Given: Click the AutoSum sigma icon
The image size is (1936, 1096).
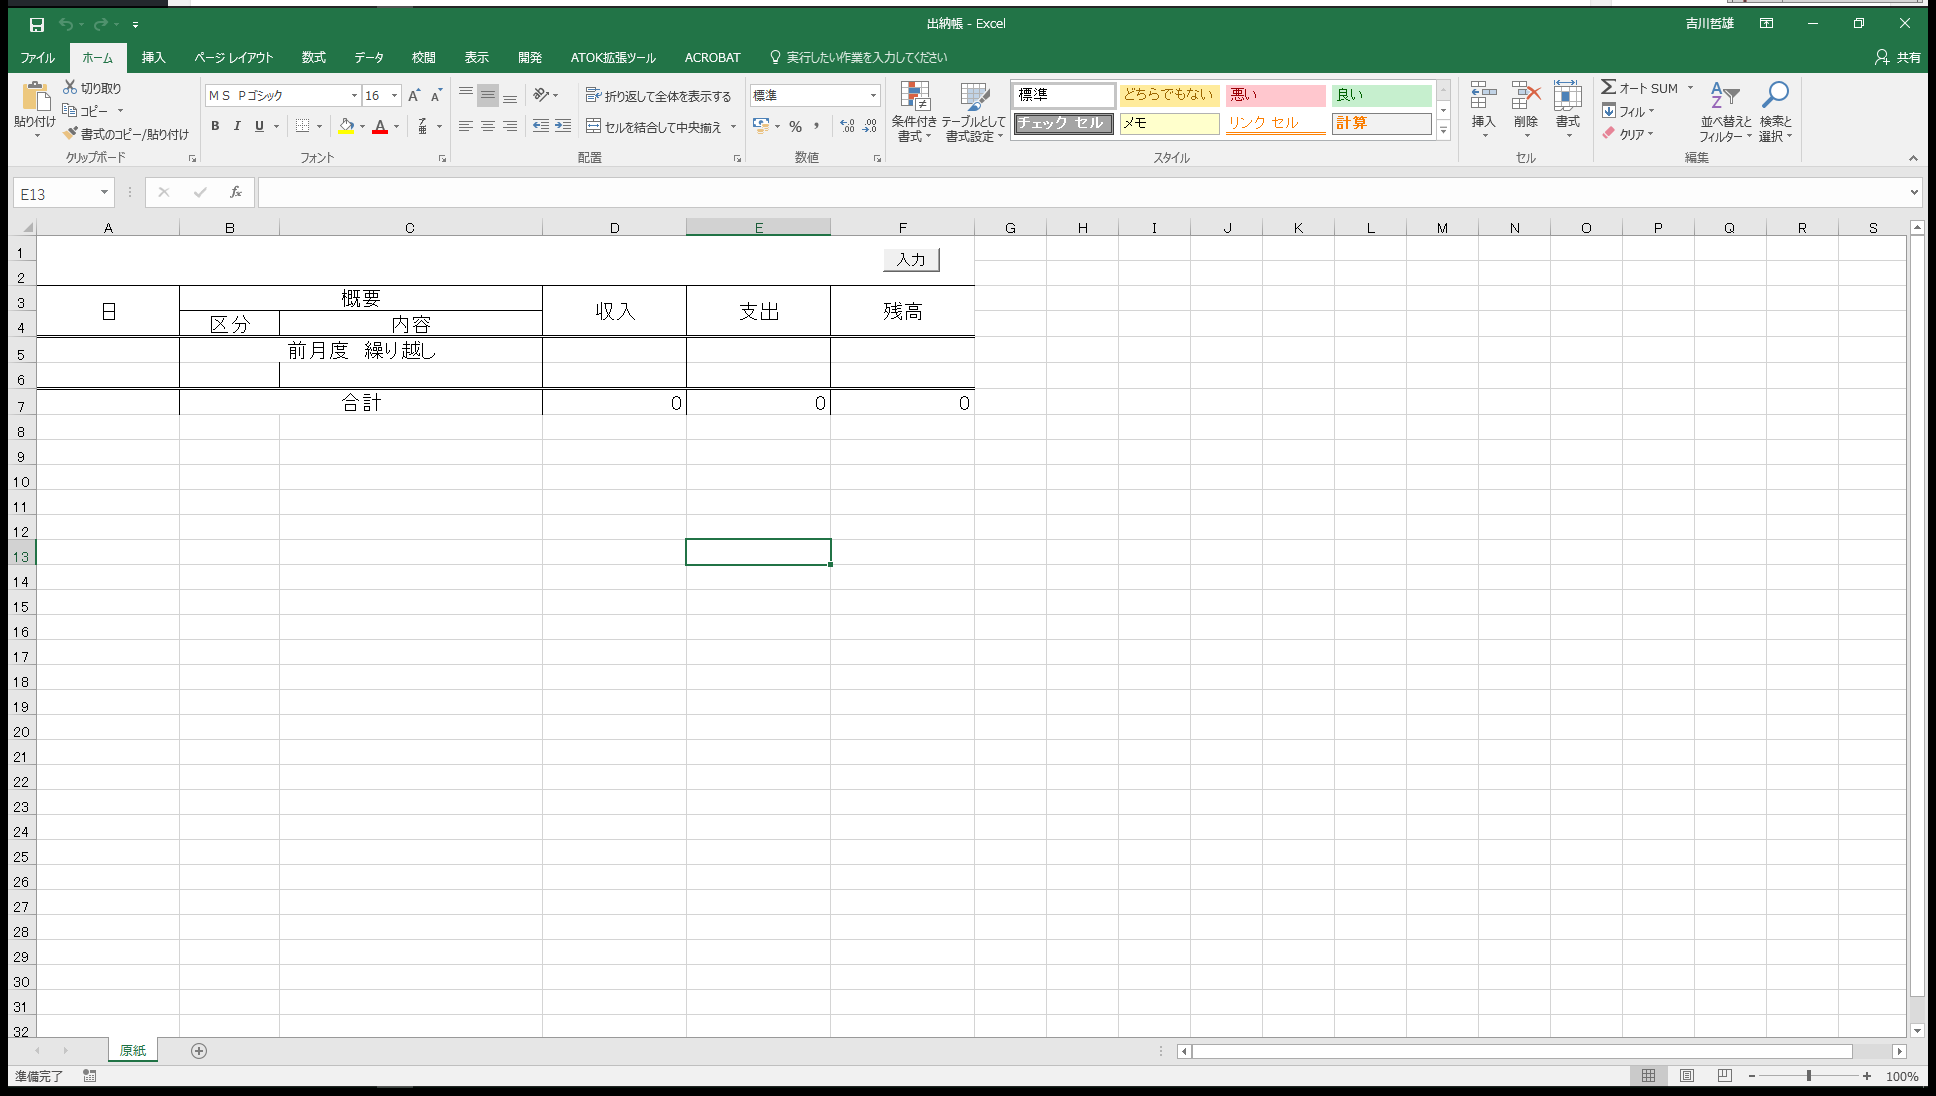Looking at the screenshot, I should point(1608,88).
